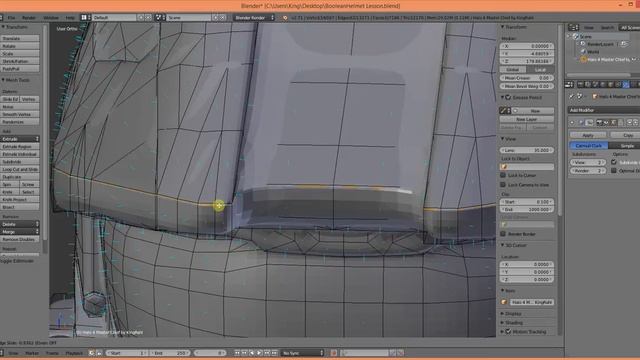Image resolution: width=640 pixels, height=360 pixels.
Task: Click the Remove Doubles button
Action: (x=20, y=239)
